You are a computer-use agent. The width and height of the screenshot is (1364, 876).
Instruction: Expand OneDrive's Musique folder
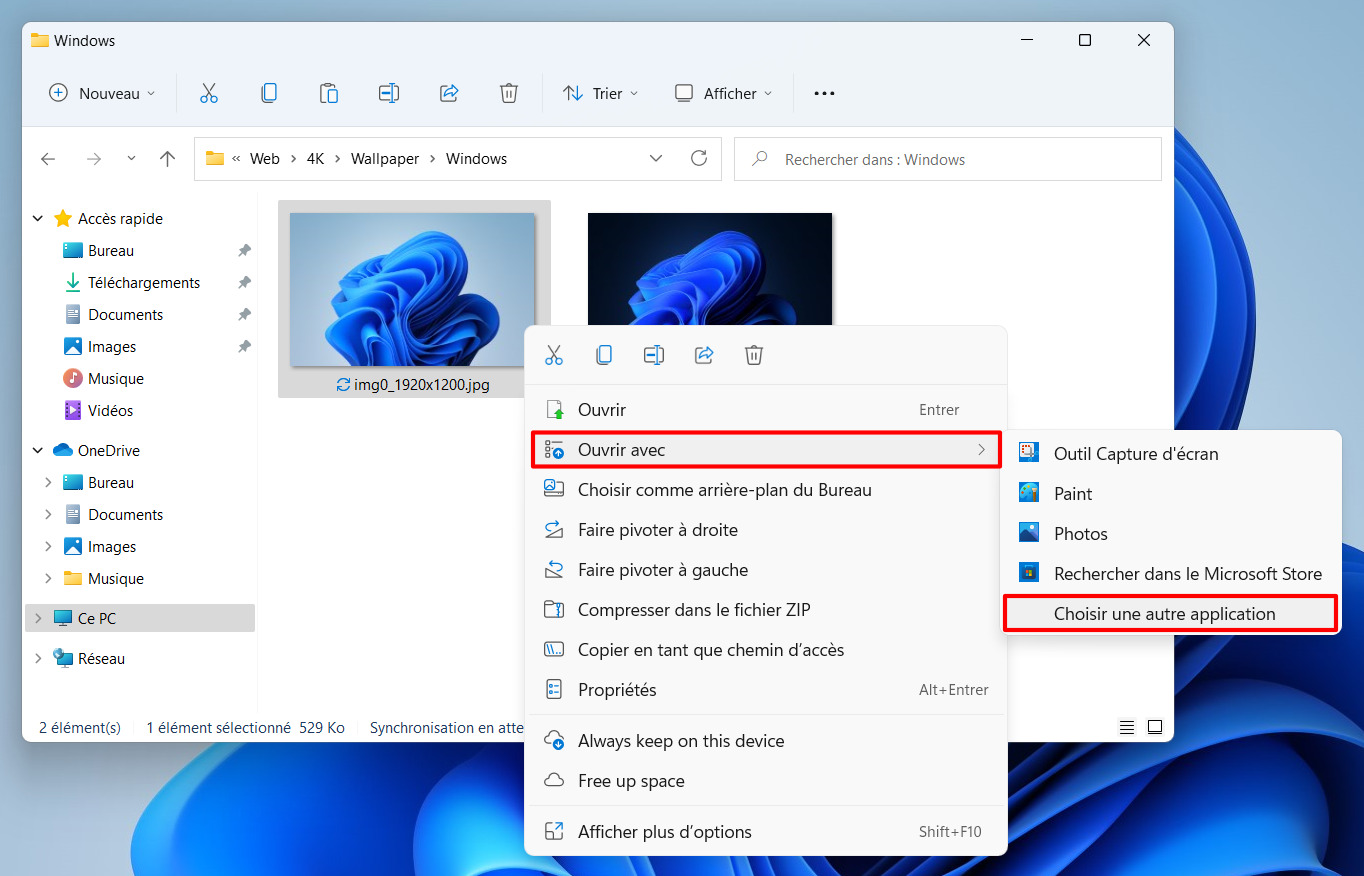[48, 579]
